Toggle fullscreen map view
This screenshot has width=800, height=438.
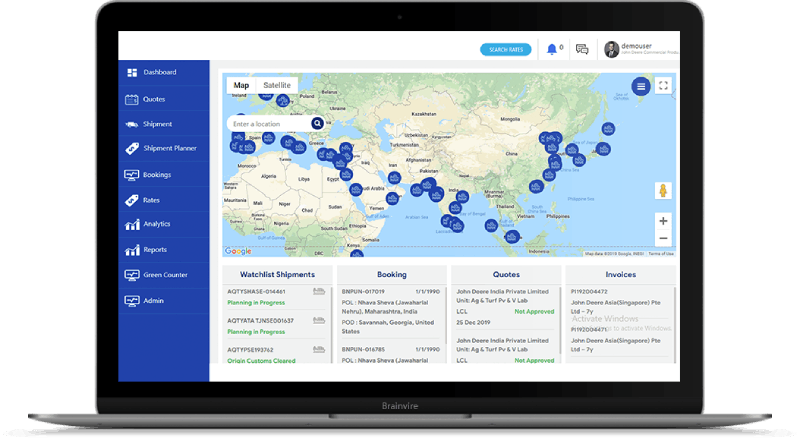[663, 86]
